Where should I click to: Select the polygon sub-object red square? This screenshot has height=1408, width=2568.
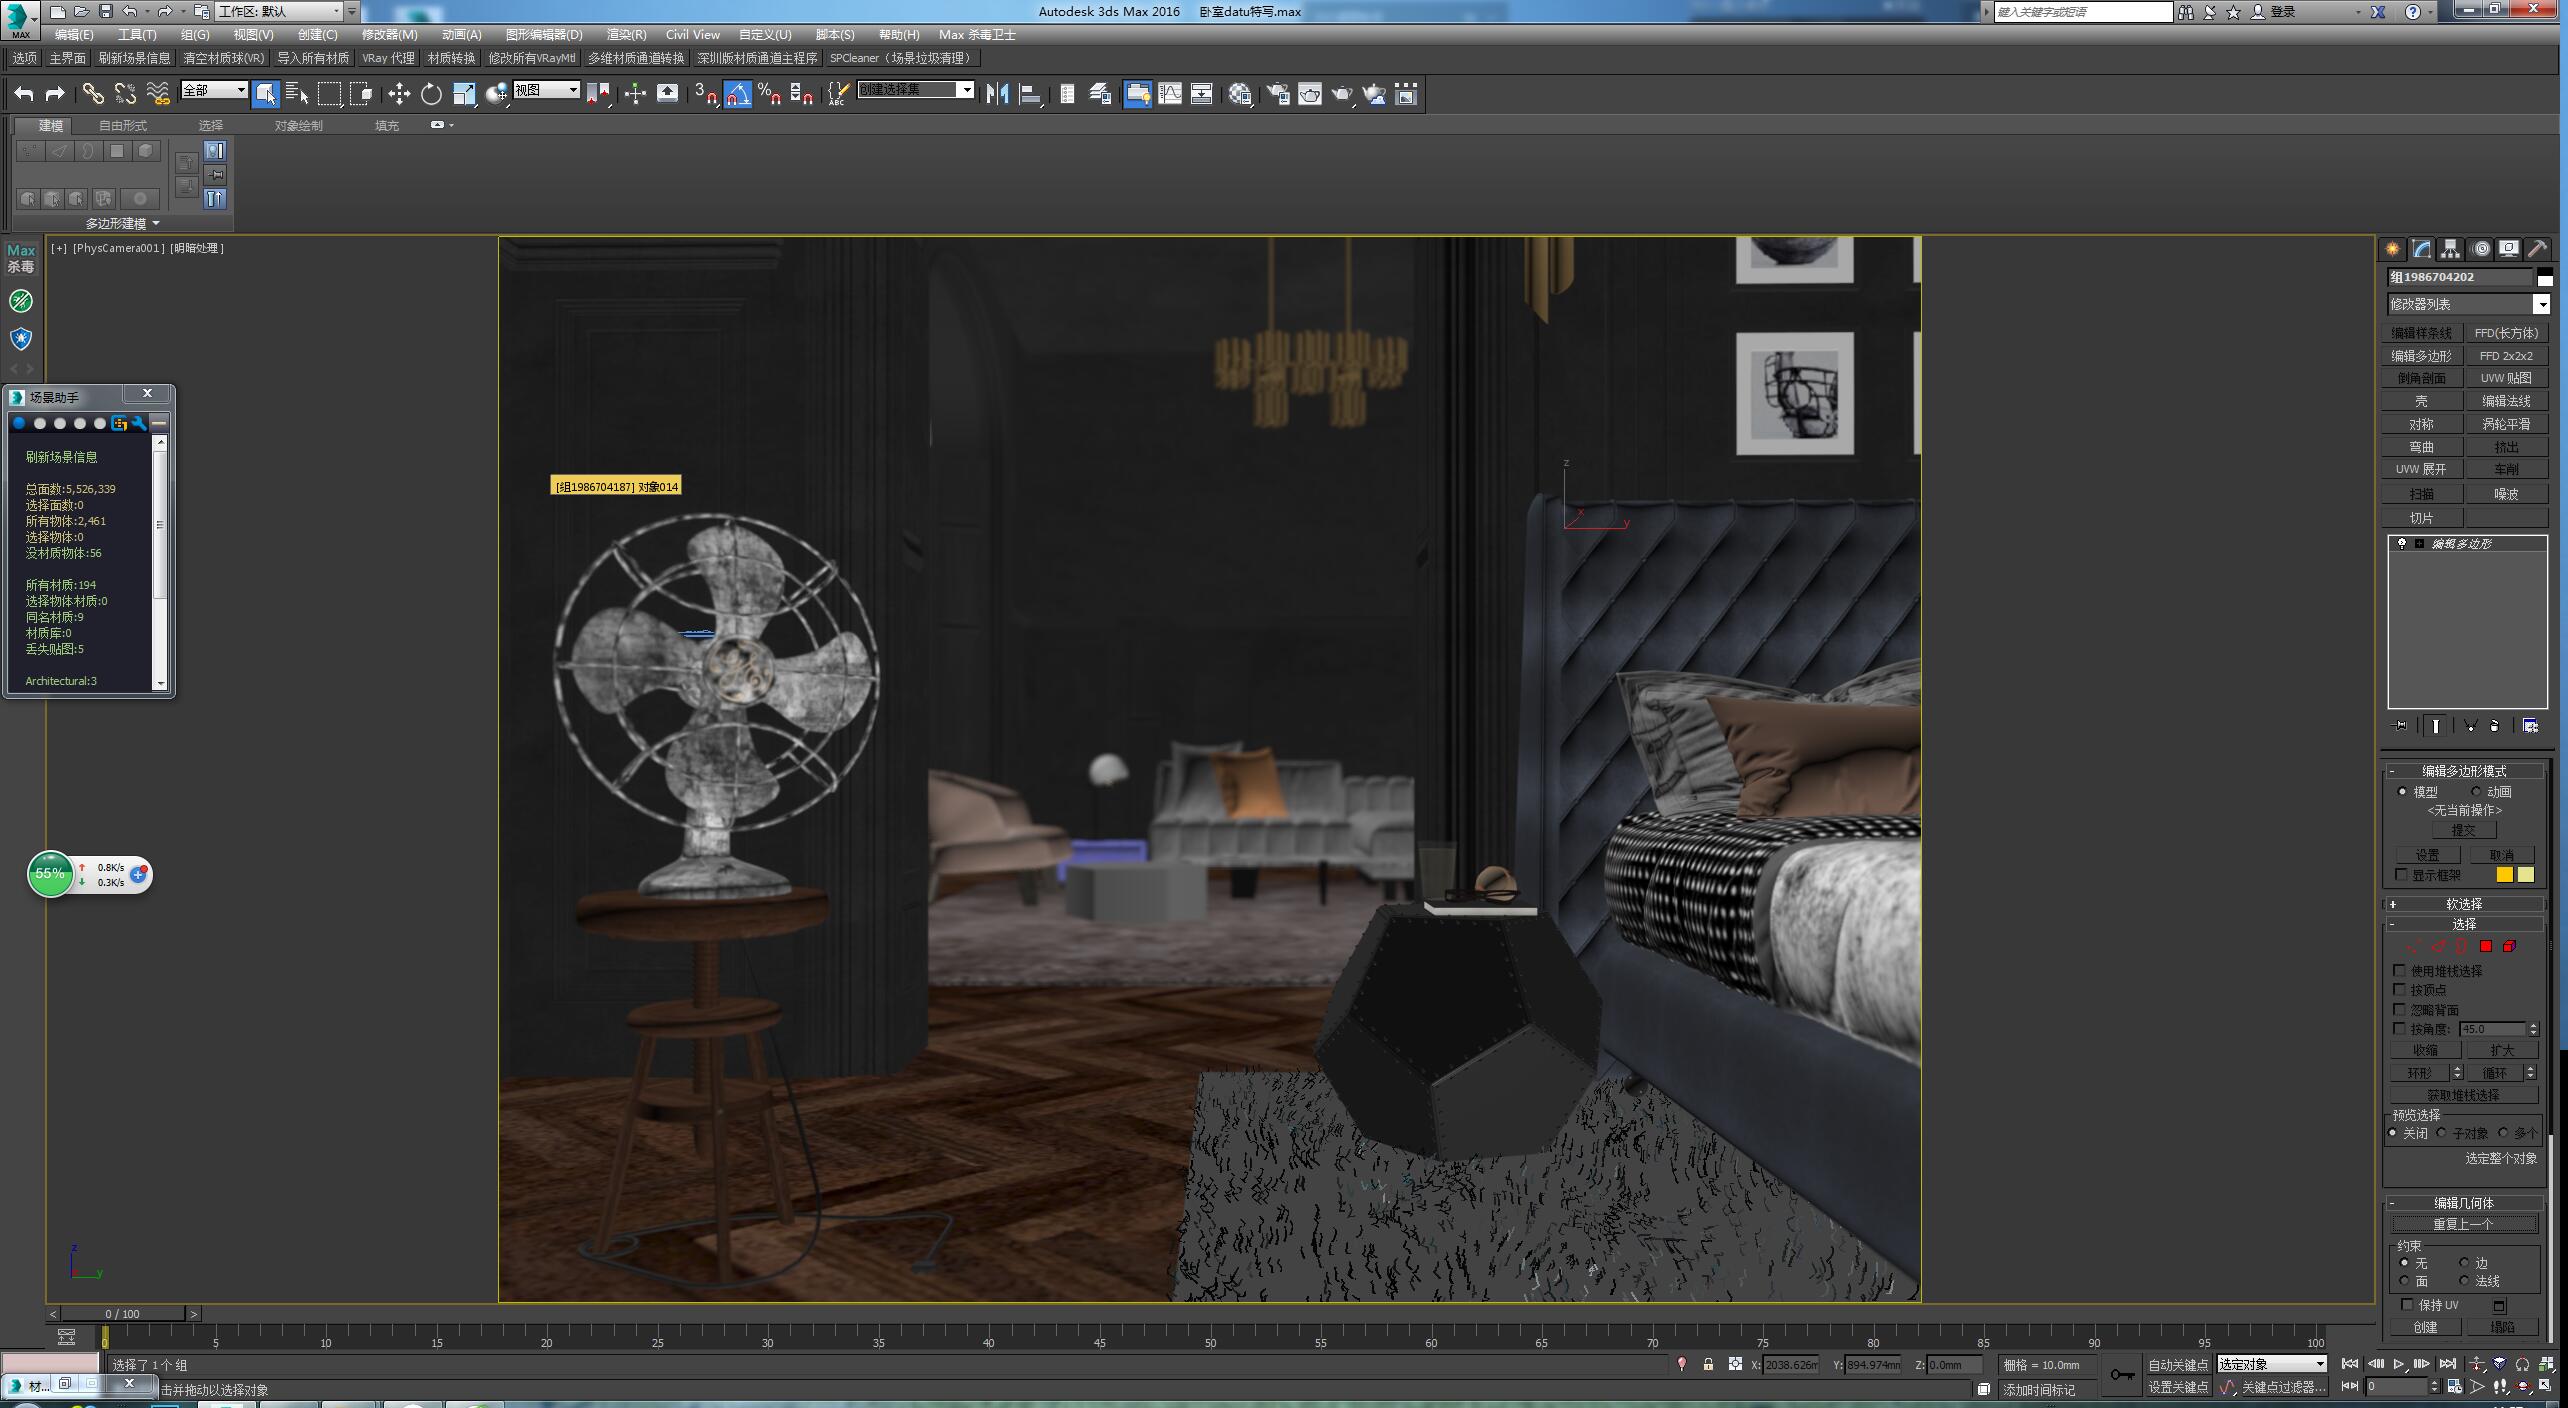pyautogui.click(x=2486, y=946)
